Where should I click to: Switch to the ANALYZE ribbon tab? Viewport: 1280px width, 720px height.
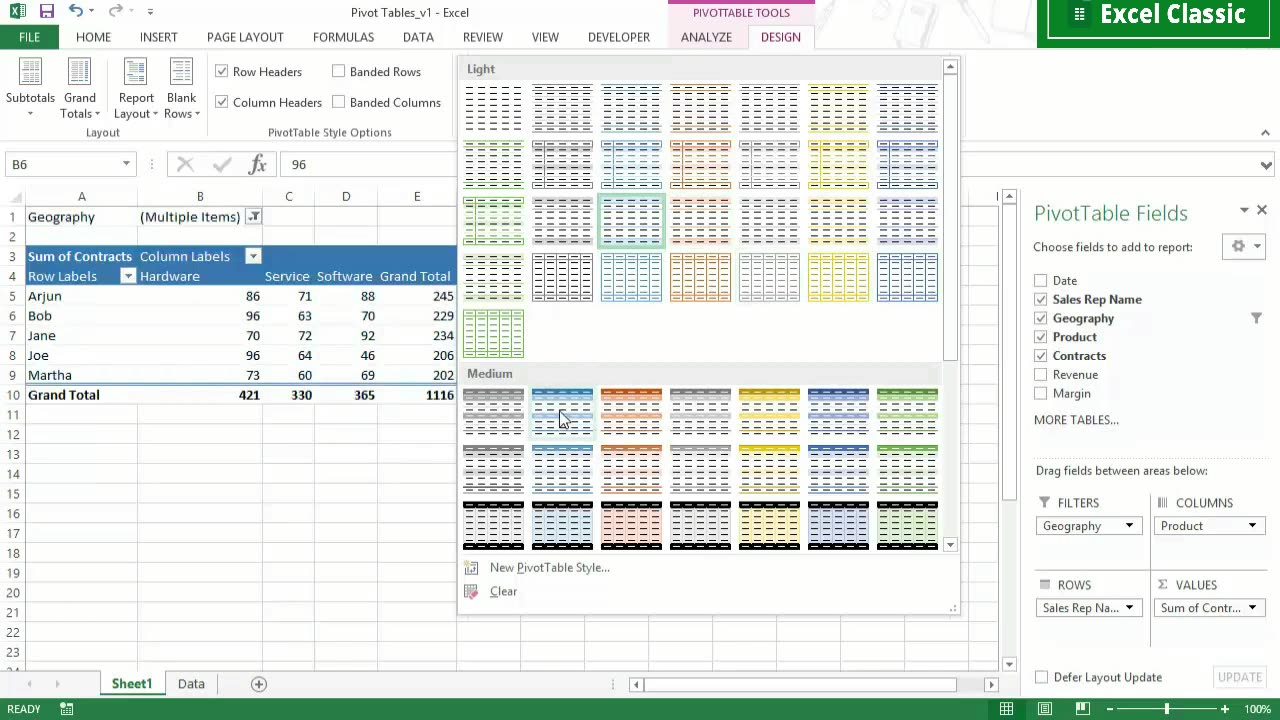coord(706,37)
